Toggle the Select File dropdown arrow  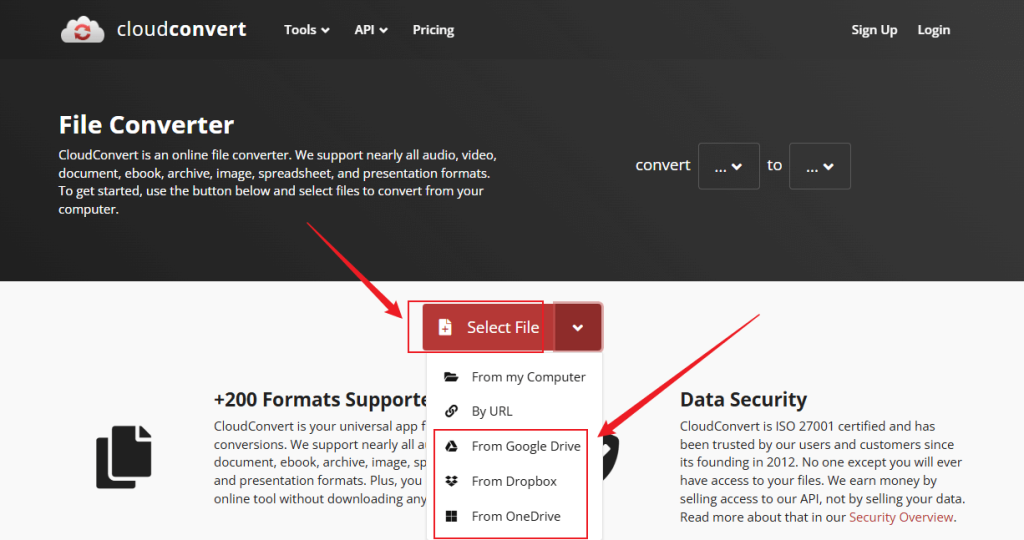(x=578, y=327)
